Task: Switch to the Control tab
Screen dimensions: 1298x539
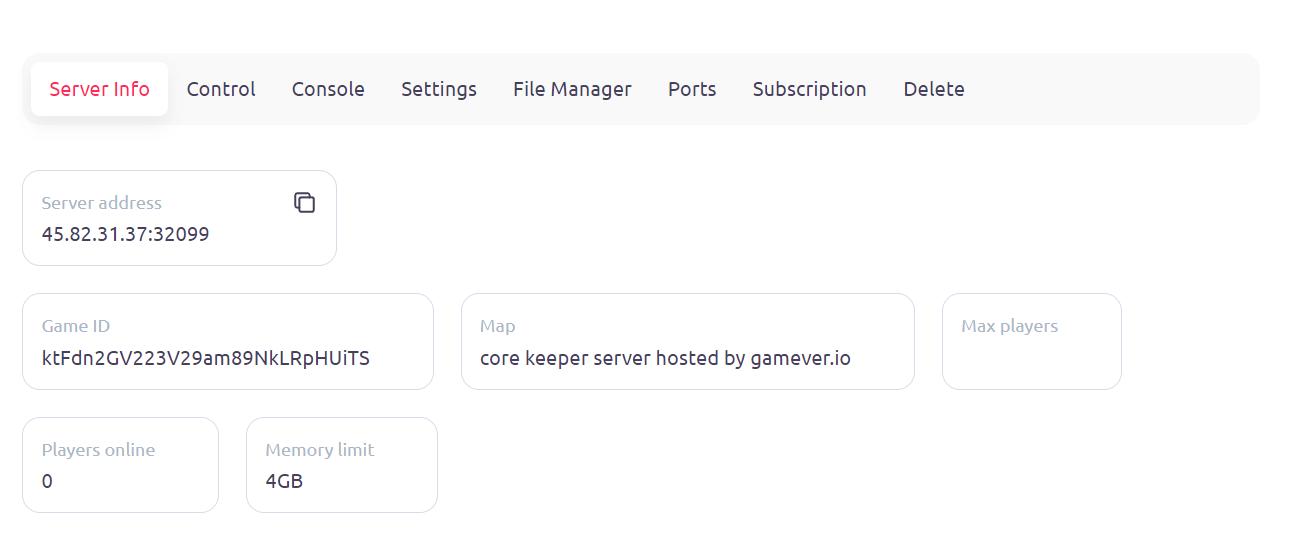Action: [221, 89]
